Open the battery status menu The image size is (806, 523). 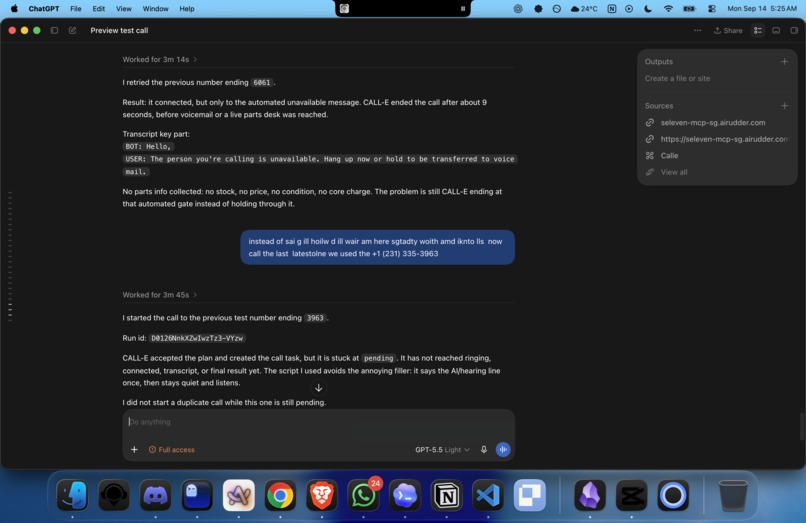[689, 9]
